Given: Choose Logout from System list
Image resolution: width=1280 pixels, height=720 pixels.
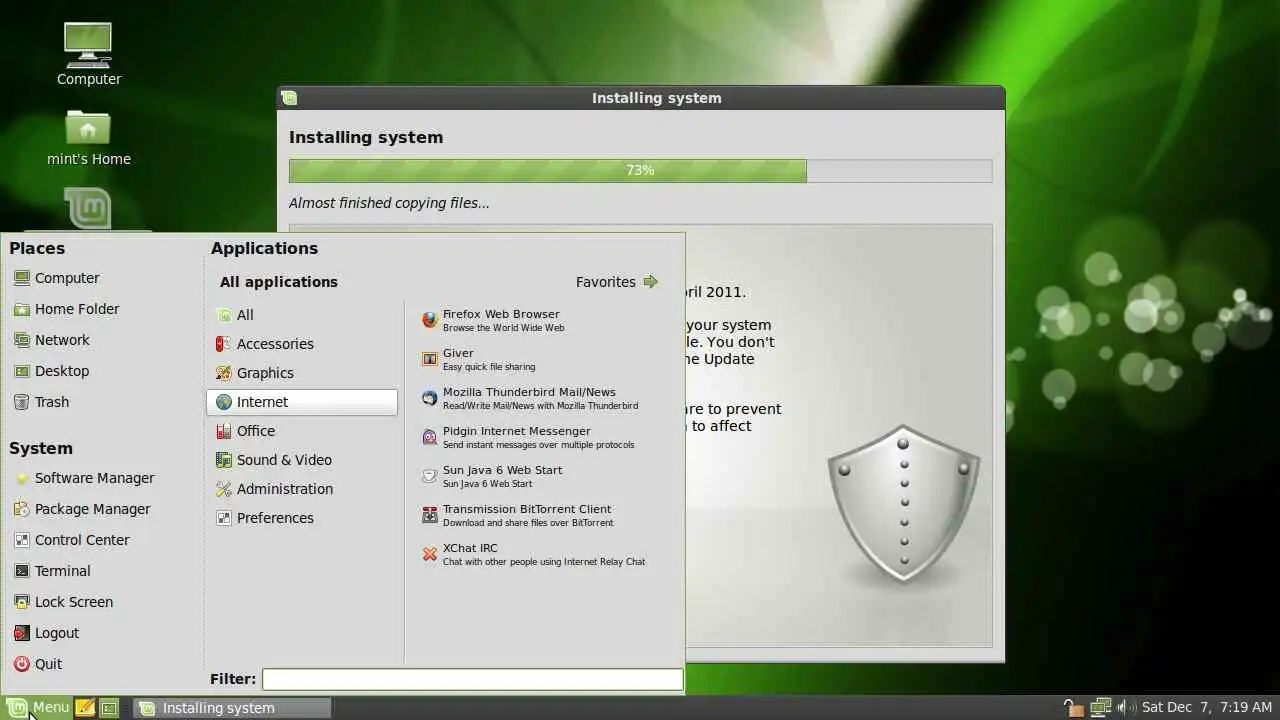Looking at the screenshot, I should coord(46,633).
